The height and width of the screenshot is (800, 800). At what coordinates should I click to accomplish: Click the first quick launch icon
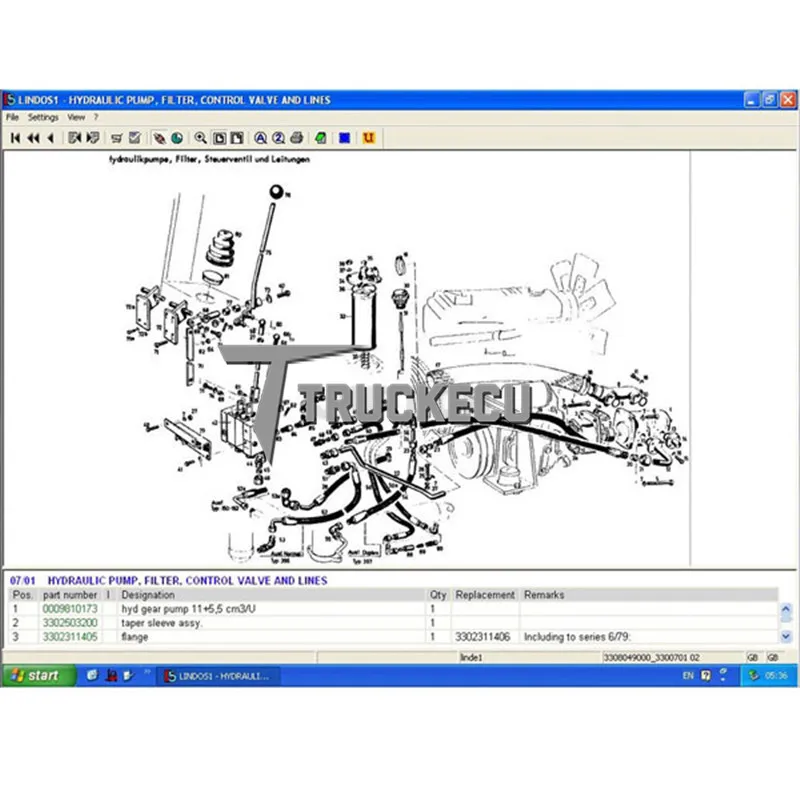92,676
